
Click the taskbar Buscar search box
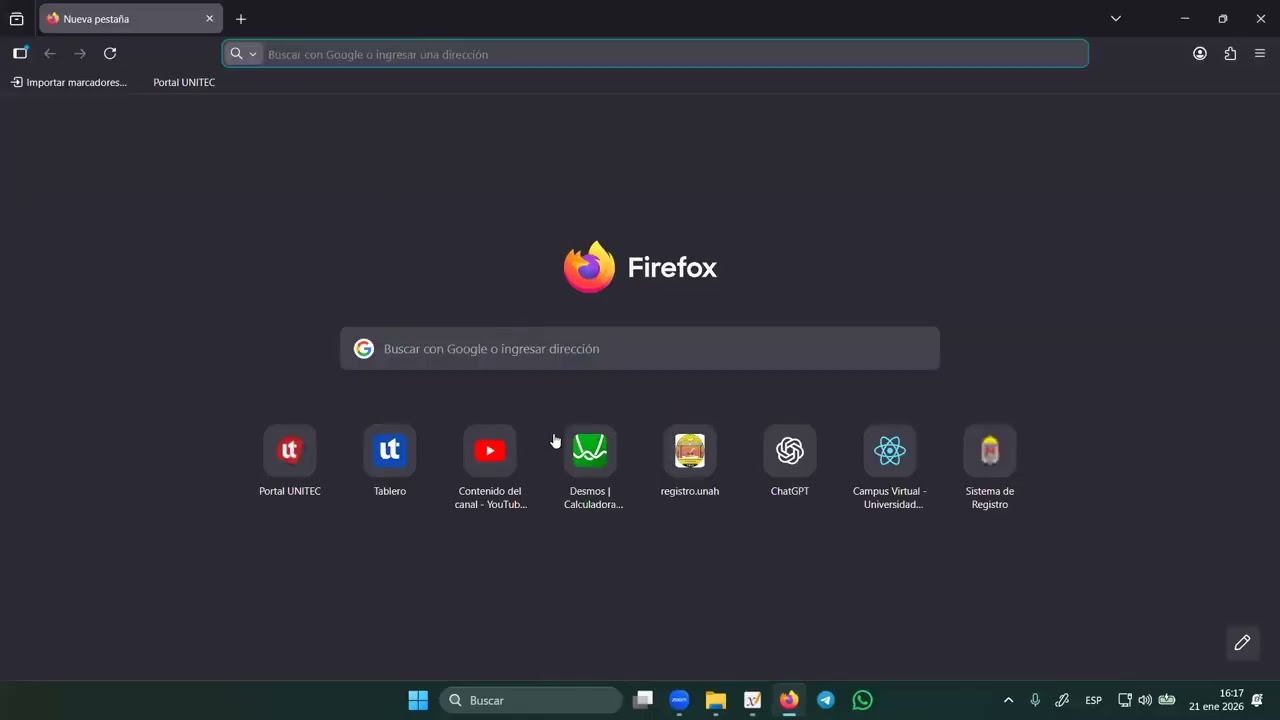click(531, 700)
